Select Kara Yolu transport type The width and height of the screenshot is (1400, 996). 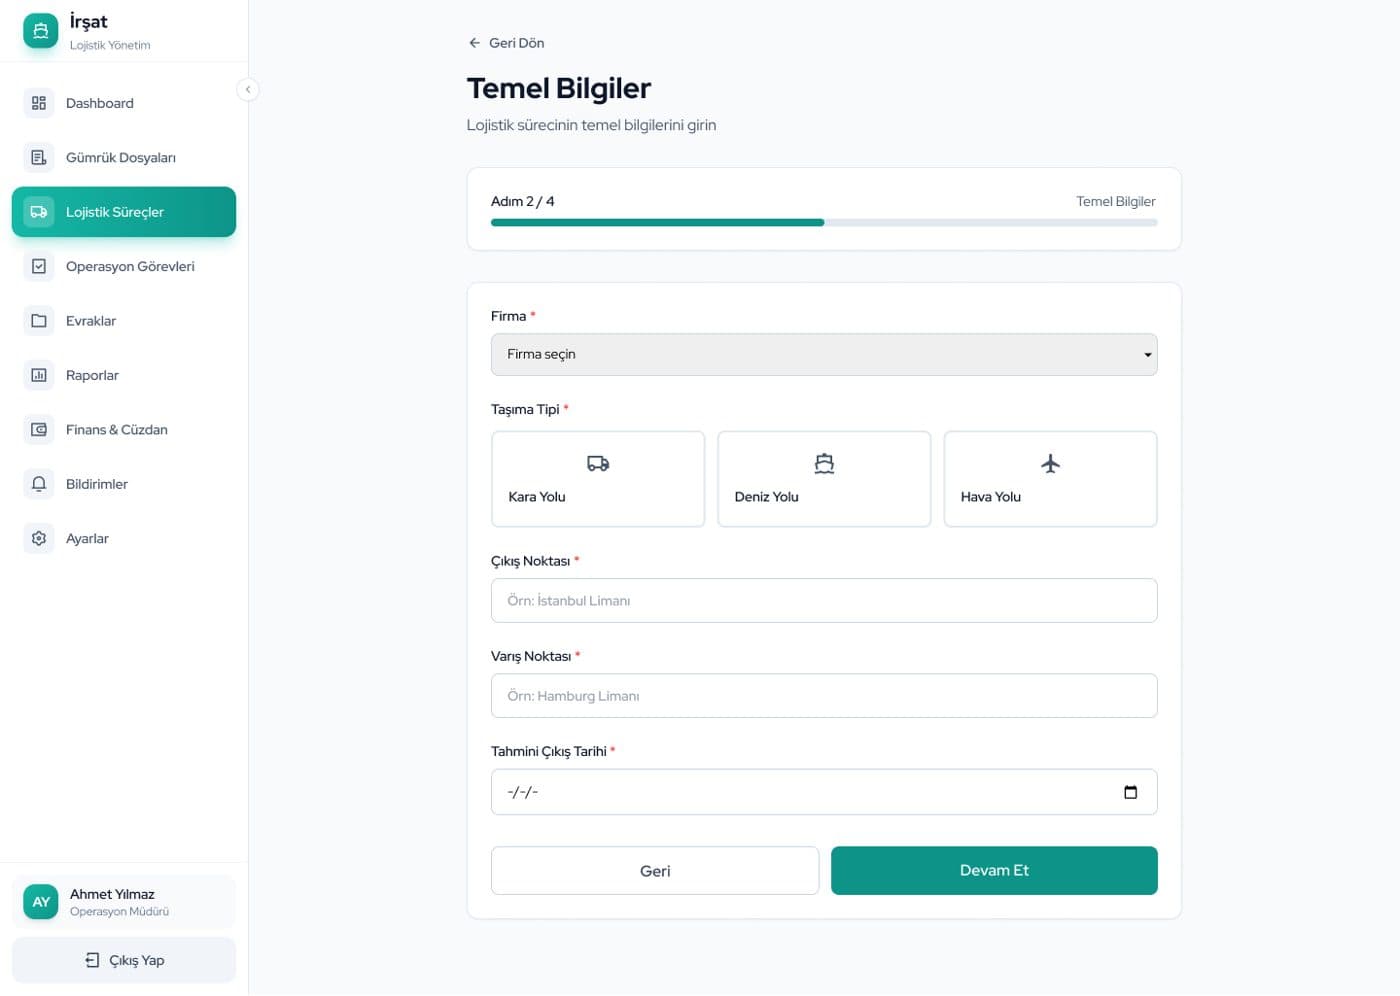(x=598, y=479)
